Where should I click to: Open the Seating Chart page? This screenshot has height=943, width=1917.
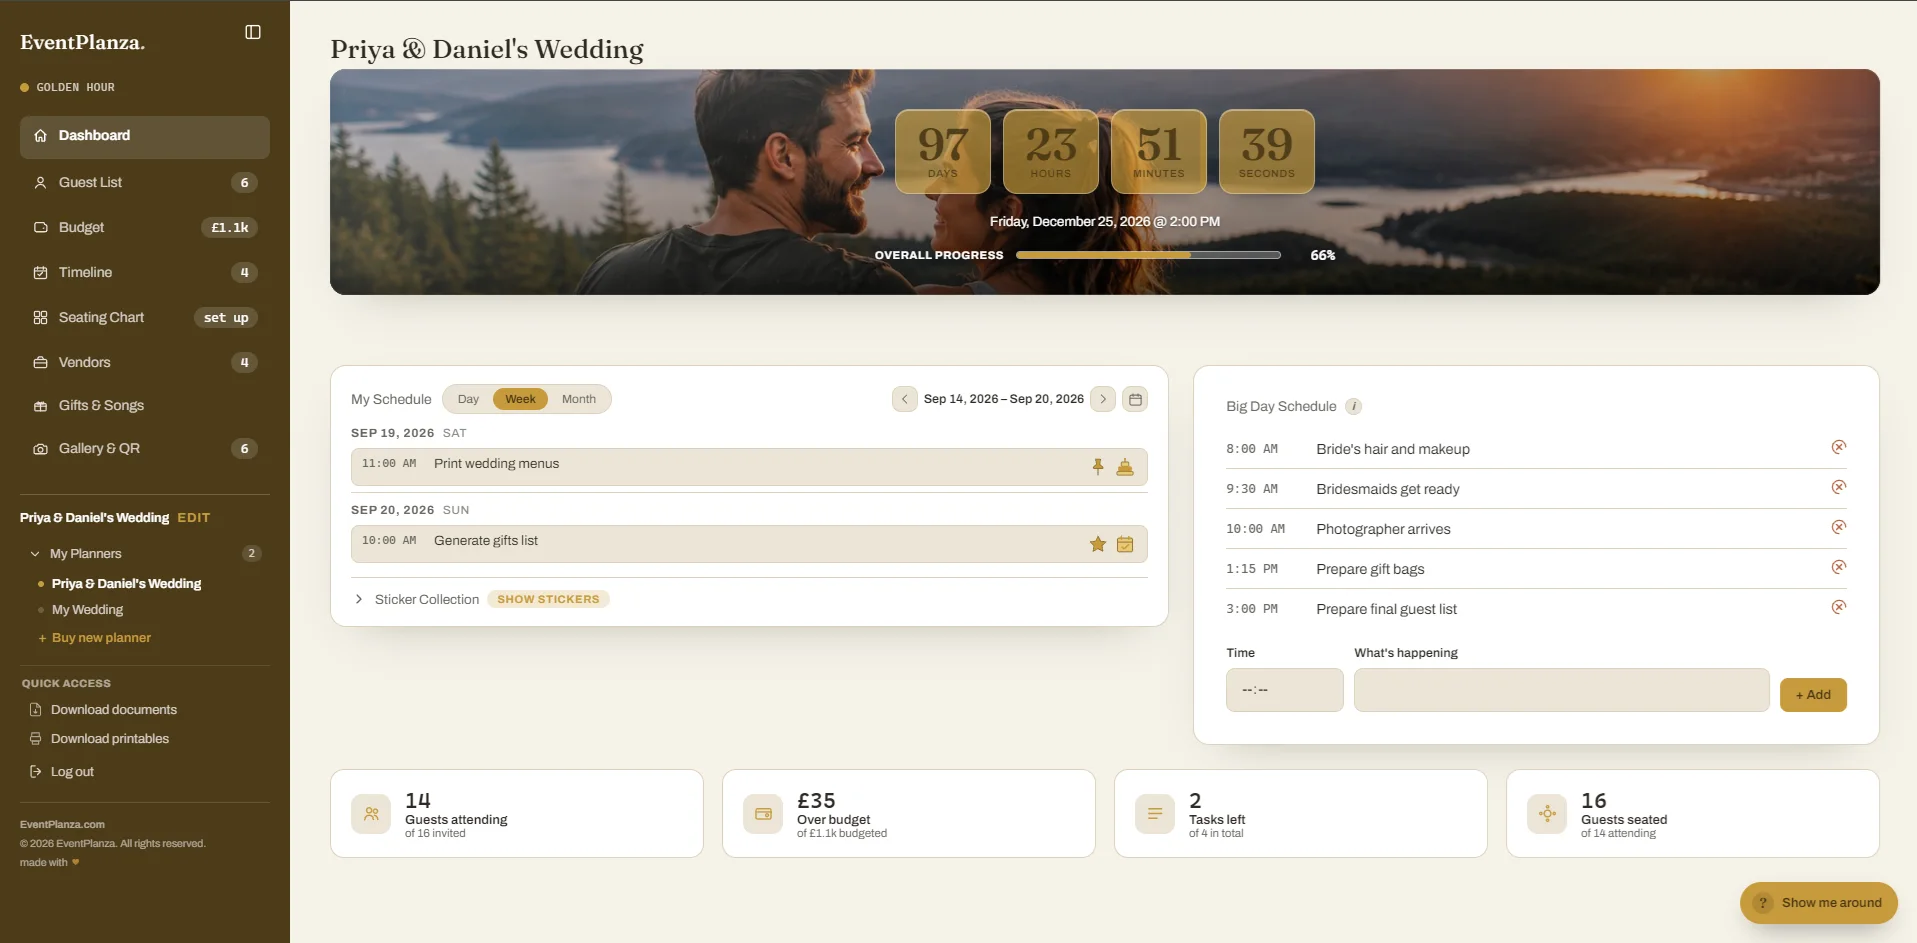145,317
